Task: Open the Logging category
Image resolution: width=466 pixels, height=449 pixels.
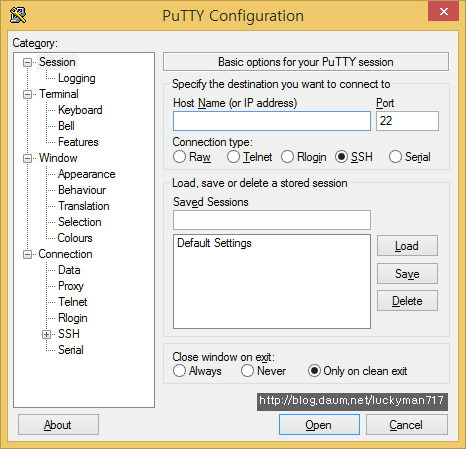Action: (x=77, y=78)
